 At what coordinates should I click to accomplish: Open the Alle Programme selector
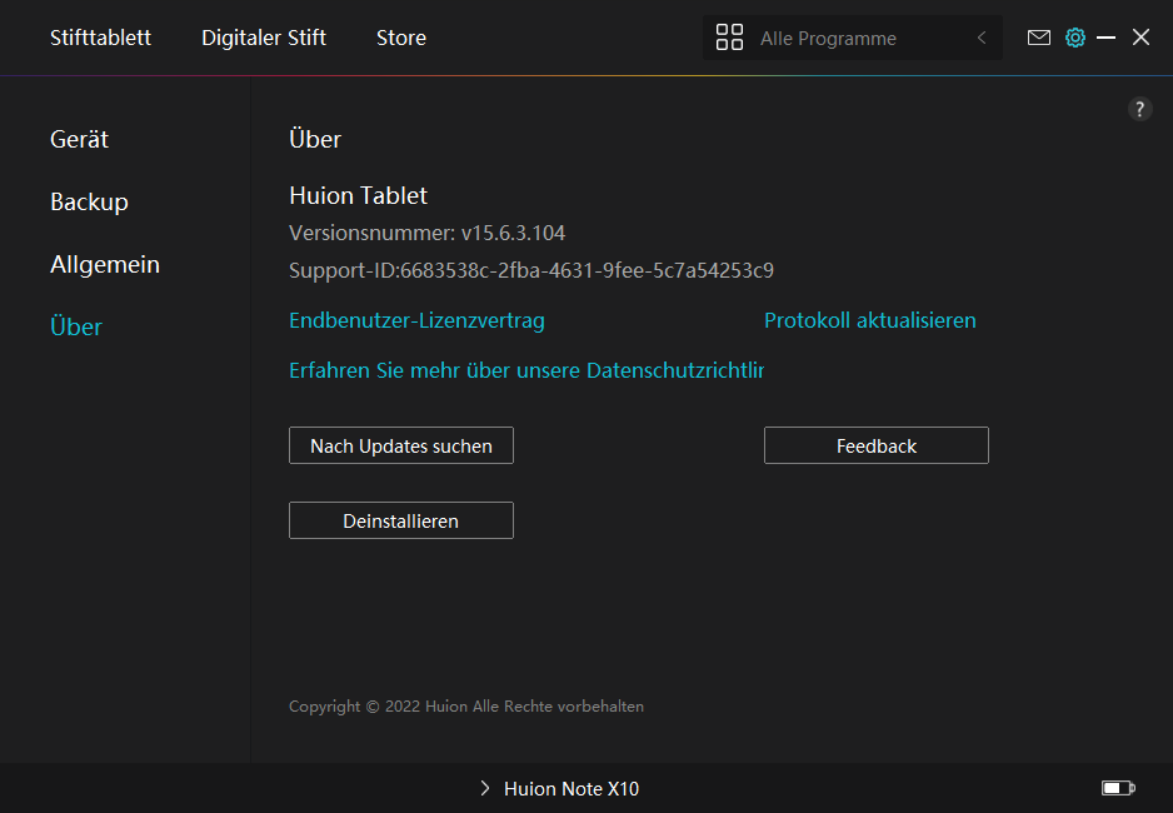point(852,37)
